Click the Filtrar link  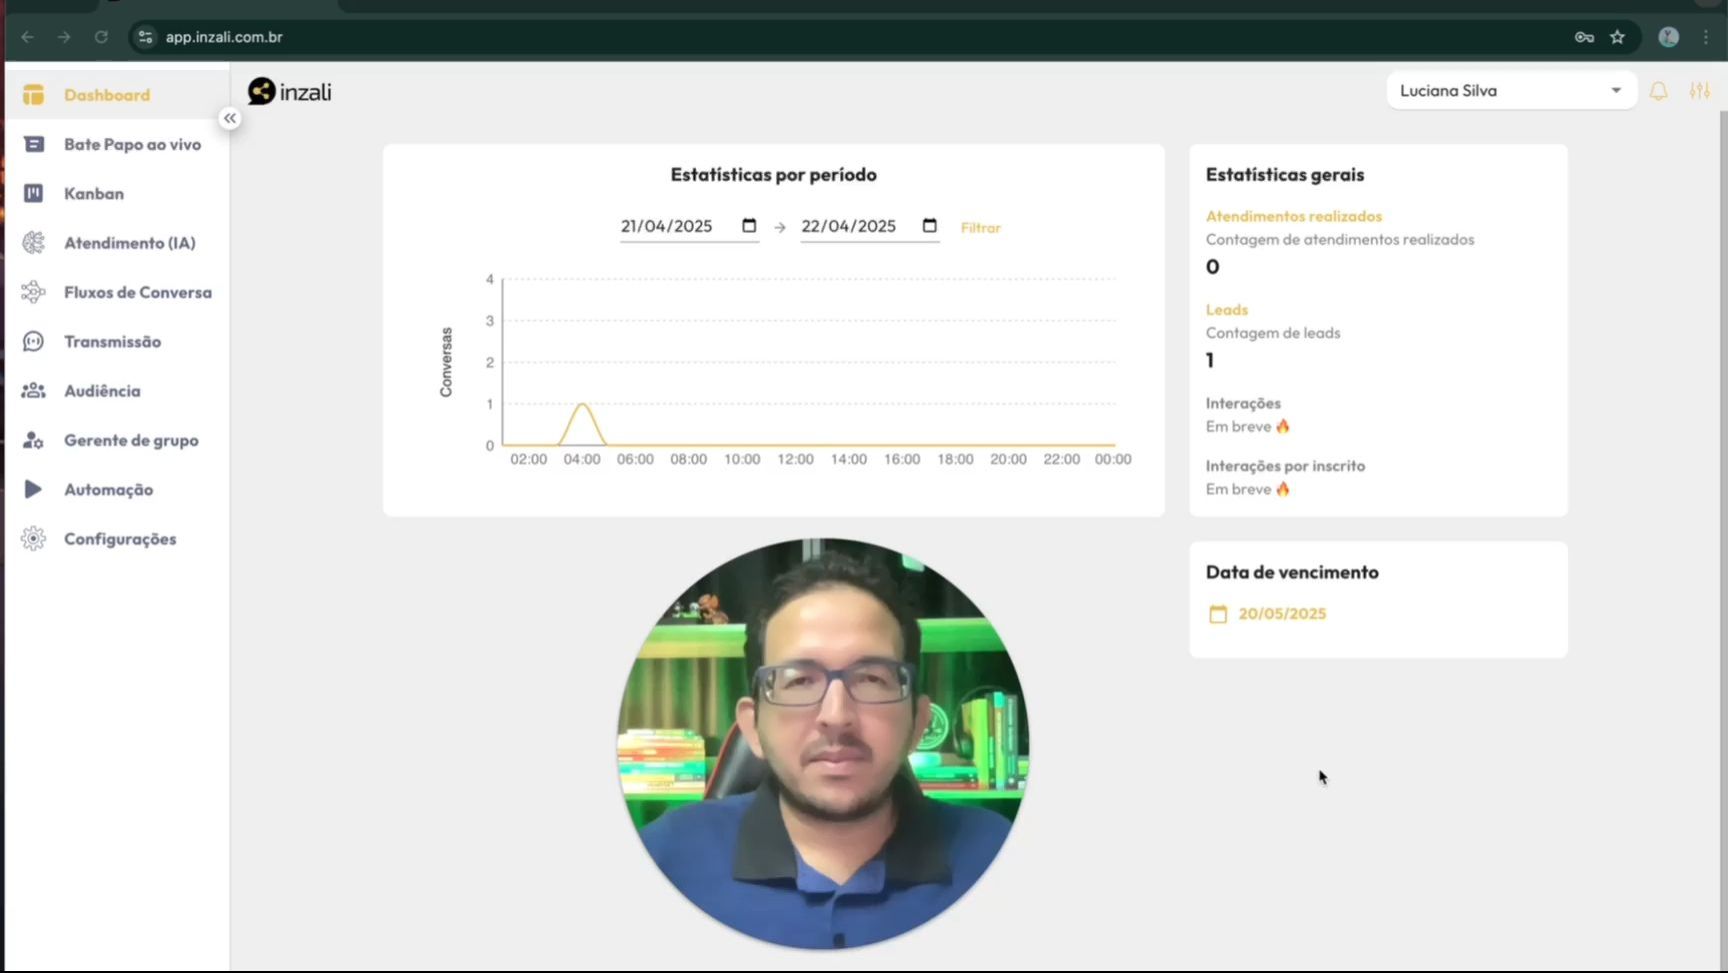point(980,228)
